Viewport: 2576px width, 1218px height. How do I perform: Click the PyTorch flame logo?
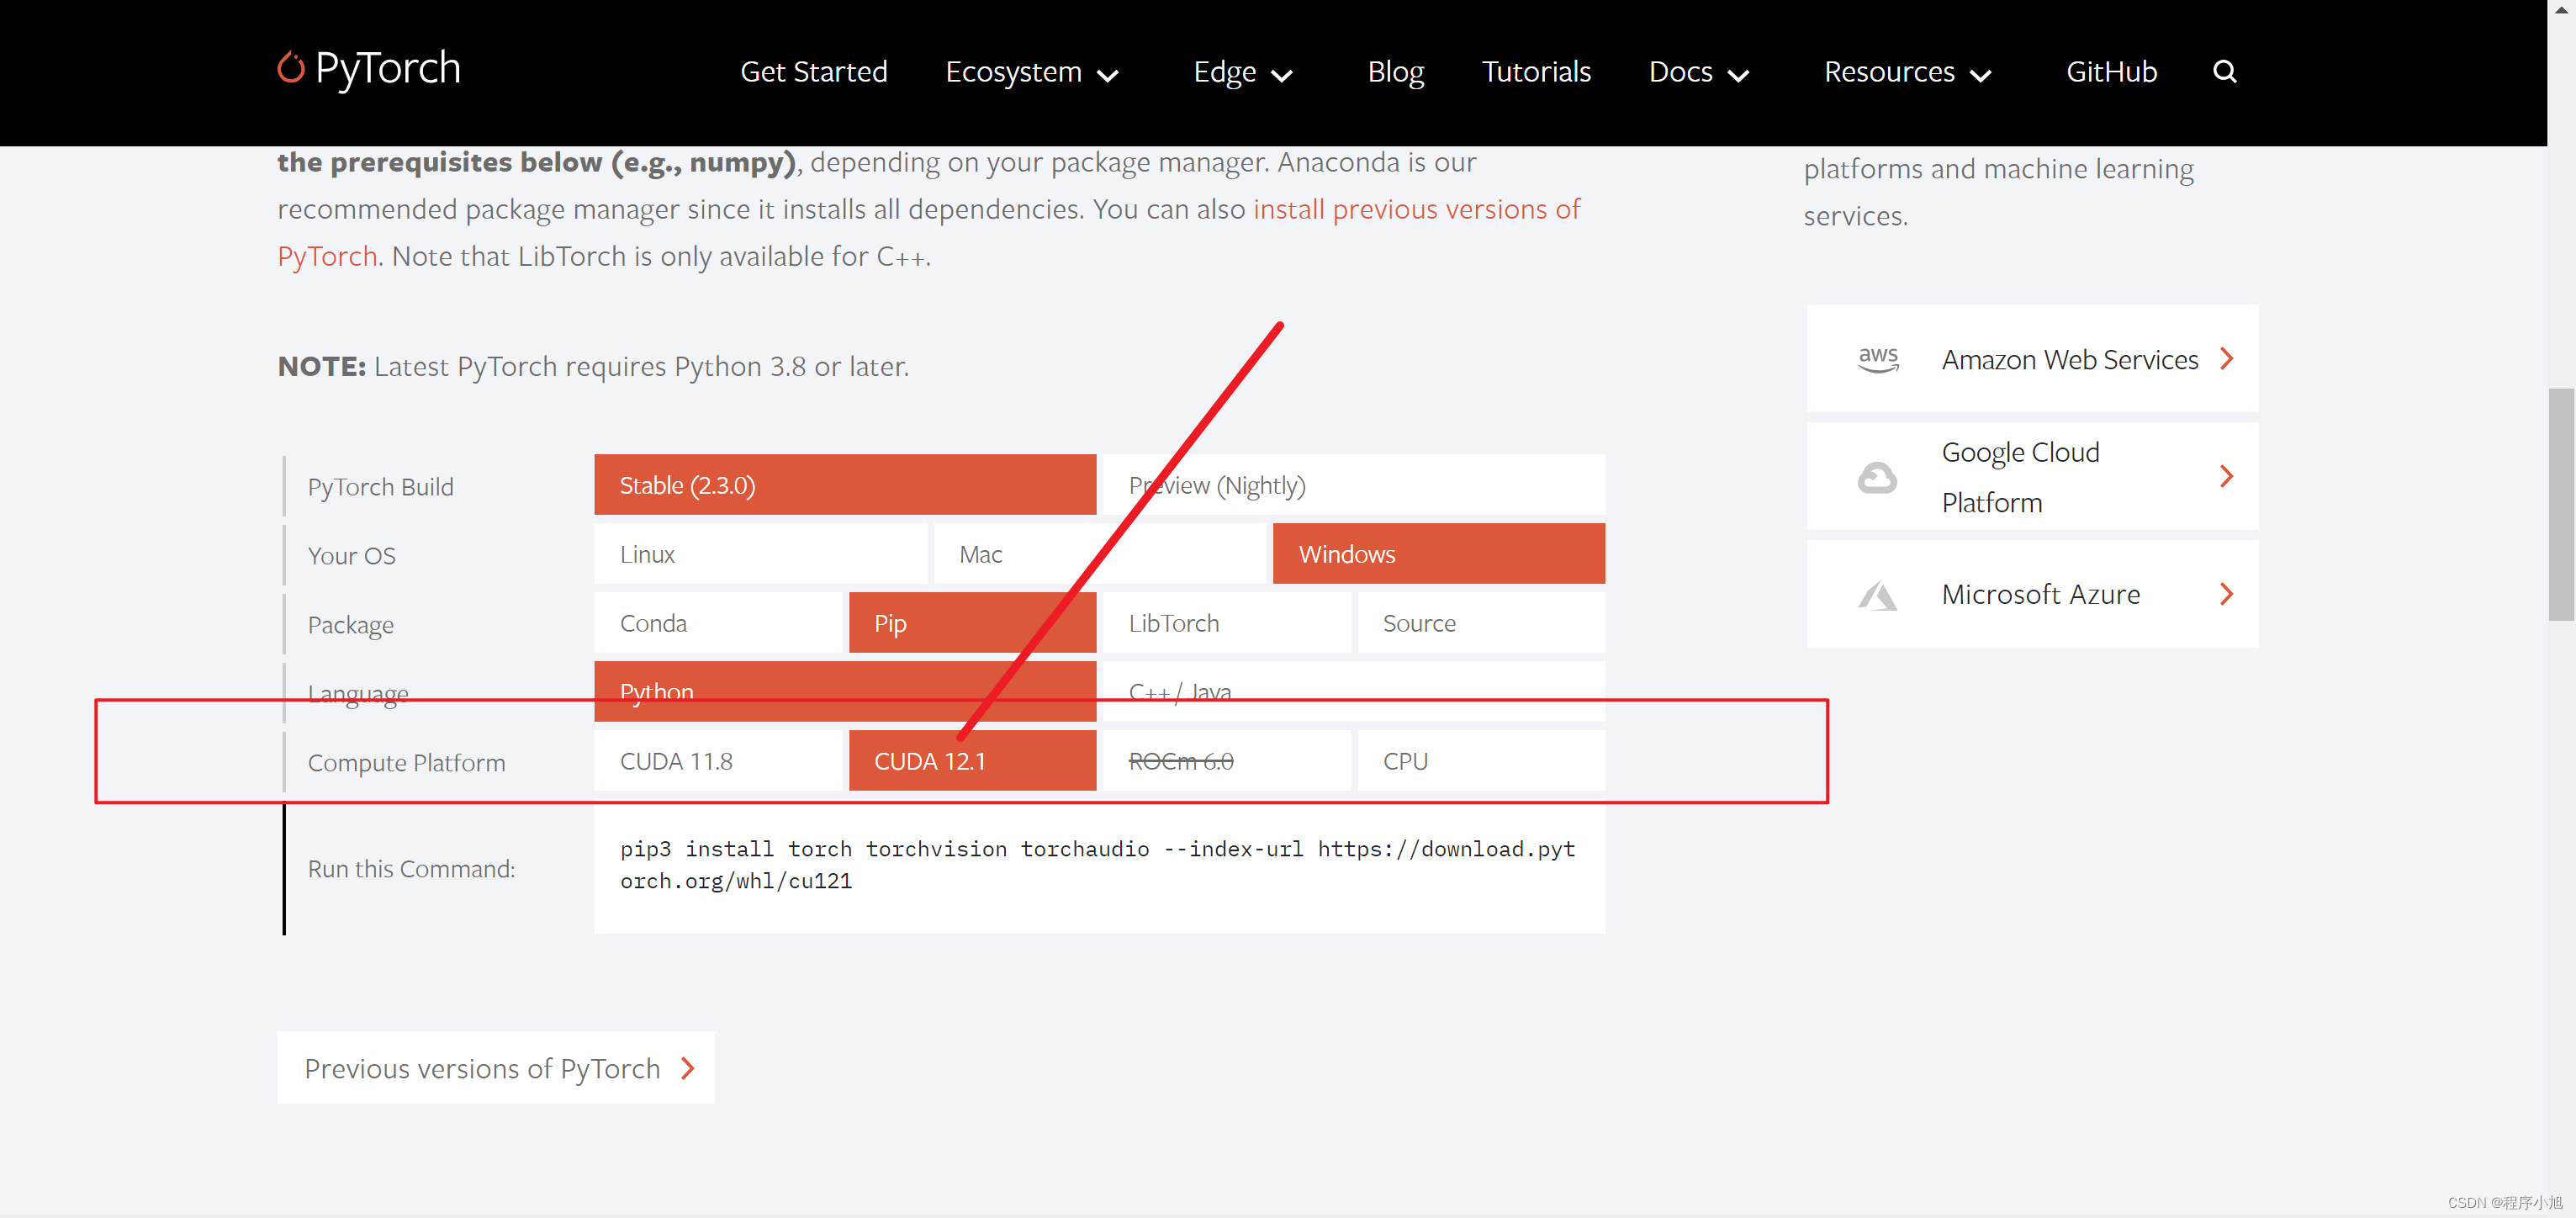click(x=290, y=68)
